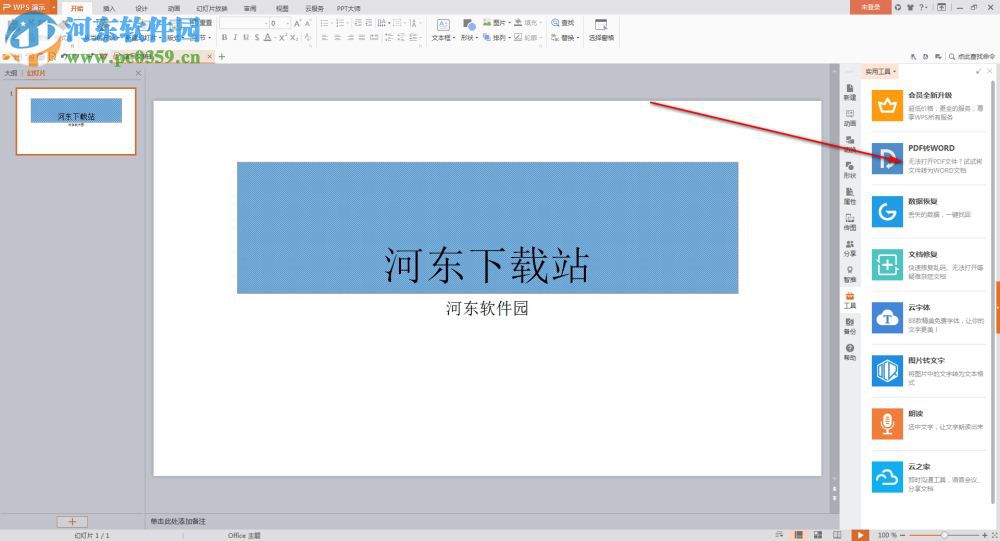Switch to slide sorter view icon
The width and height of the screenshot is (1000, 541).
click(x=818, y=535)
